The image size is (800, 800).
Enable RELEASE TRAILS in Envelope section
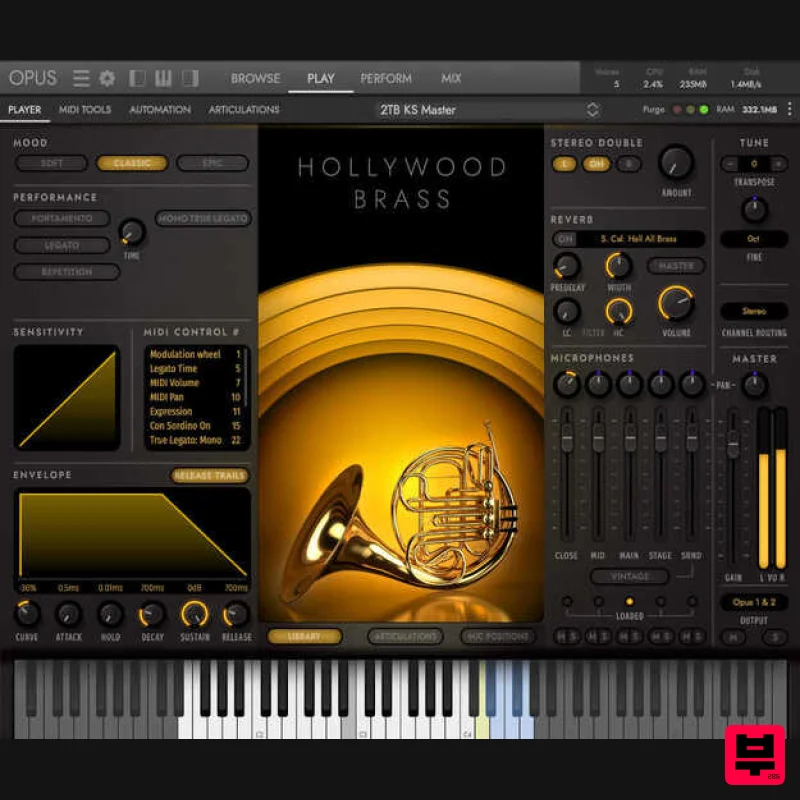point(208,476)
